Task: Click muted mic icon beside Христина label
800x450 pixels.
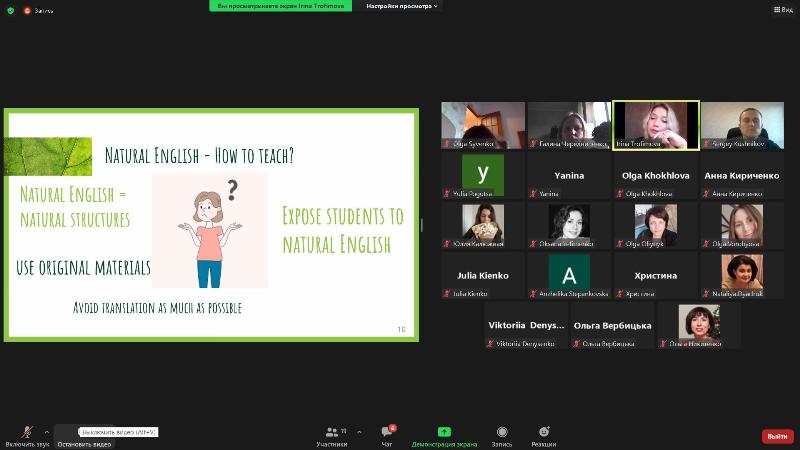Action: coord(619,294)
